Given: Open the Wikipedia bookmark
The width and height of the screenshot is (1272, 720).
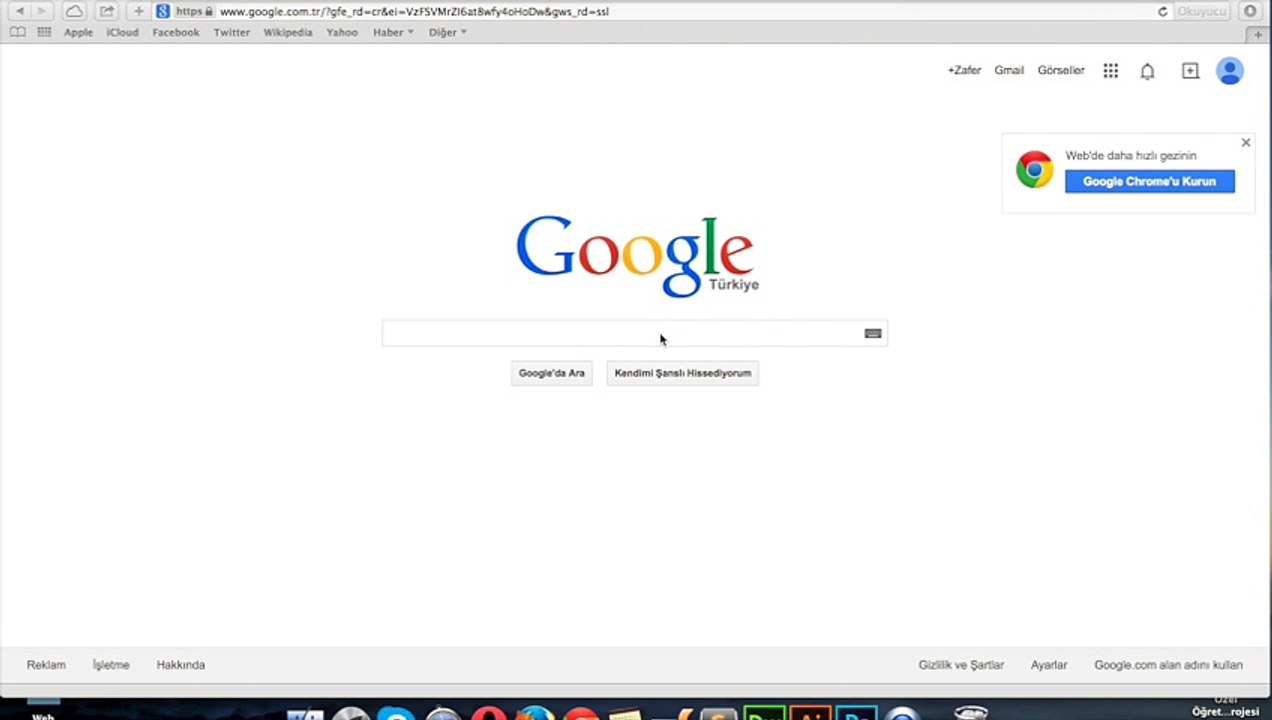Looking at the screenshot, I should (x=288, y=32).
